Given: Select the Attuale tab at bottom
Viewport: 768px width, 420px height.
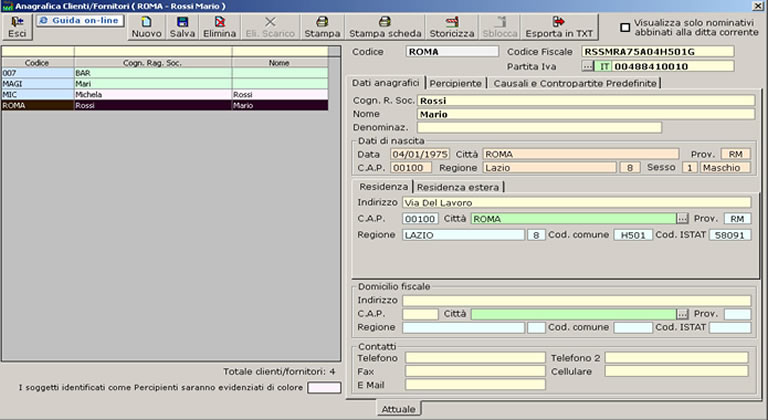Looking at the screenshot, I should [399, 408].
